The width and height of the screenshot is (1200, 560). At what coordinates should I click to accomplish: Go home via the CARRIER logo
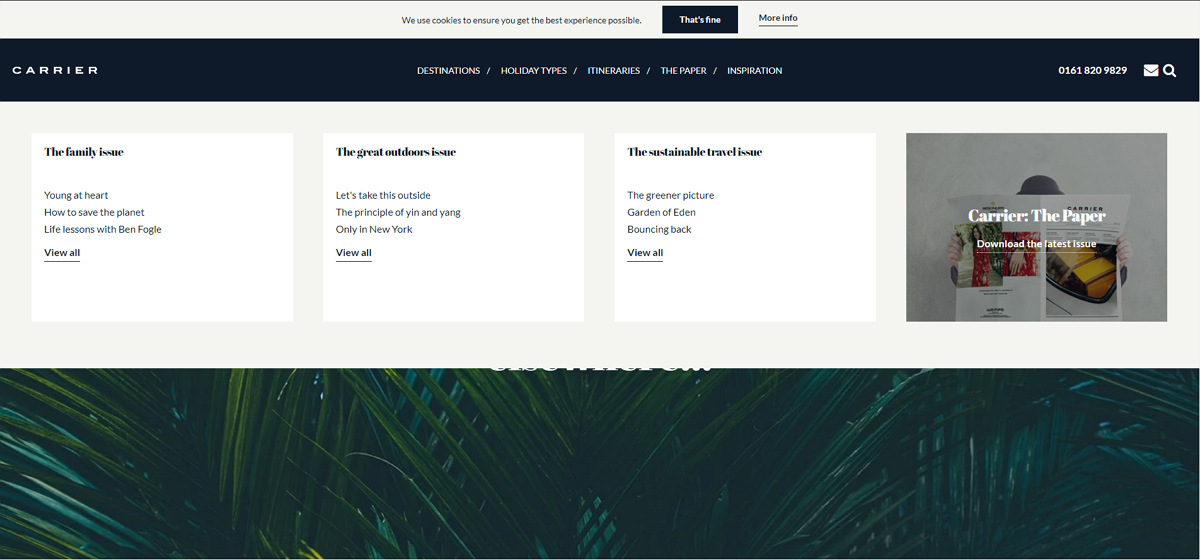(55, 70)
